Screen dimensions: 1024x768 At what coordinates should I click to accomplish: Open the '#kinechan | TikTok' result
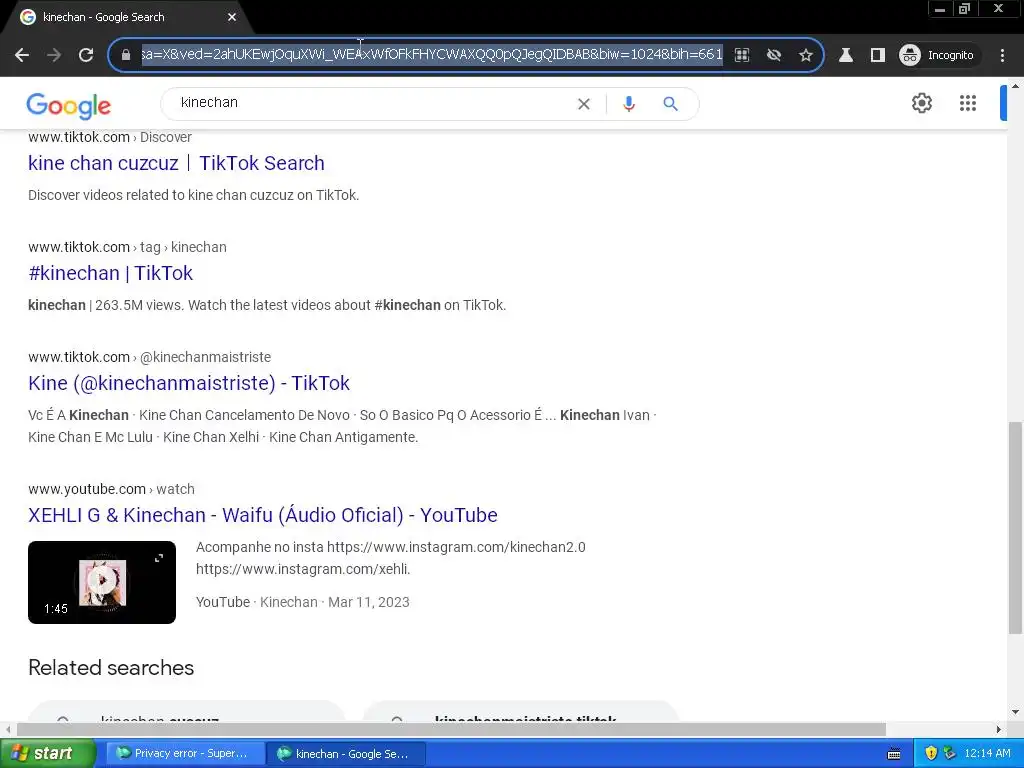point(110,273)
